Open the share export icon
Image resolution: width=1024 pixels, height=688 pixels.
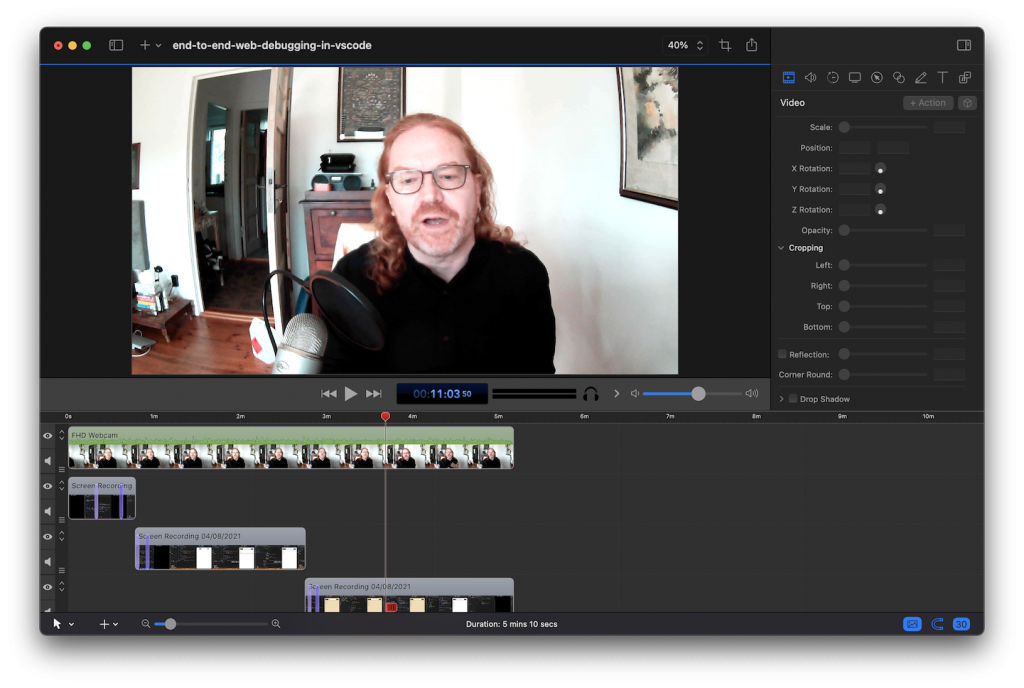[752, 45]
